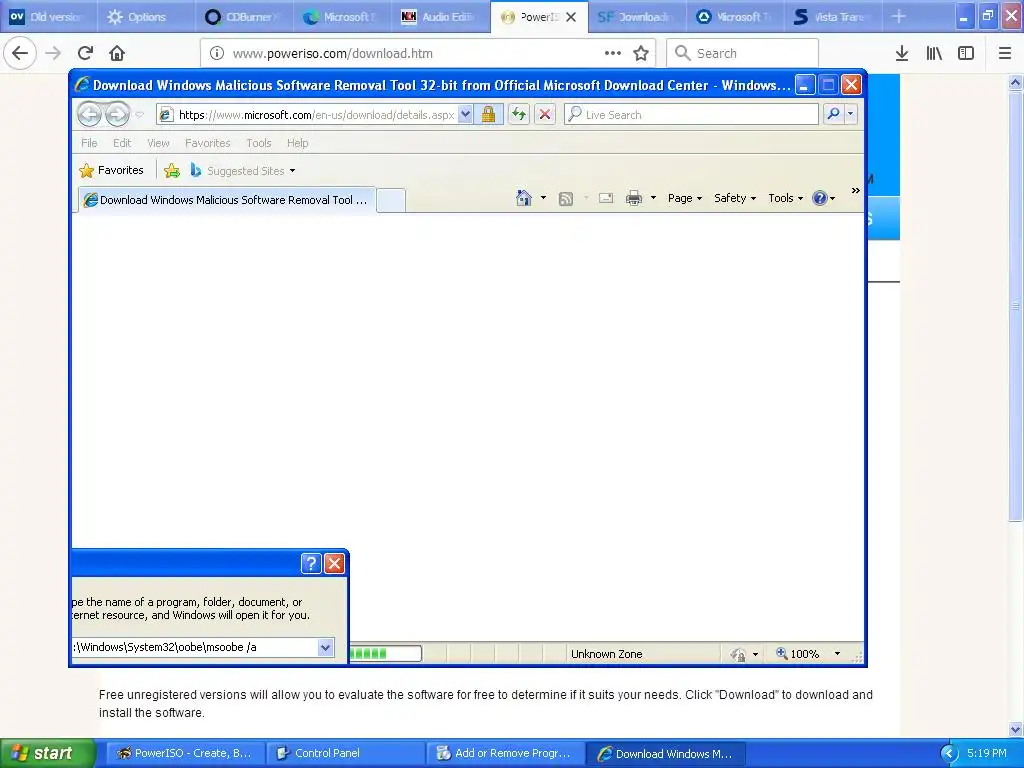Click IE Live Search magnifier button
This screenshot has height=768, width=1024.
click(x=833, y=114)
